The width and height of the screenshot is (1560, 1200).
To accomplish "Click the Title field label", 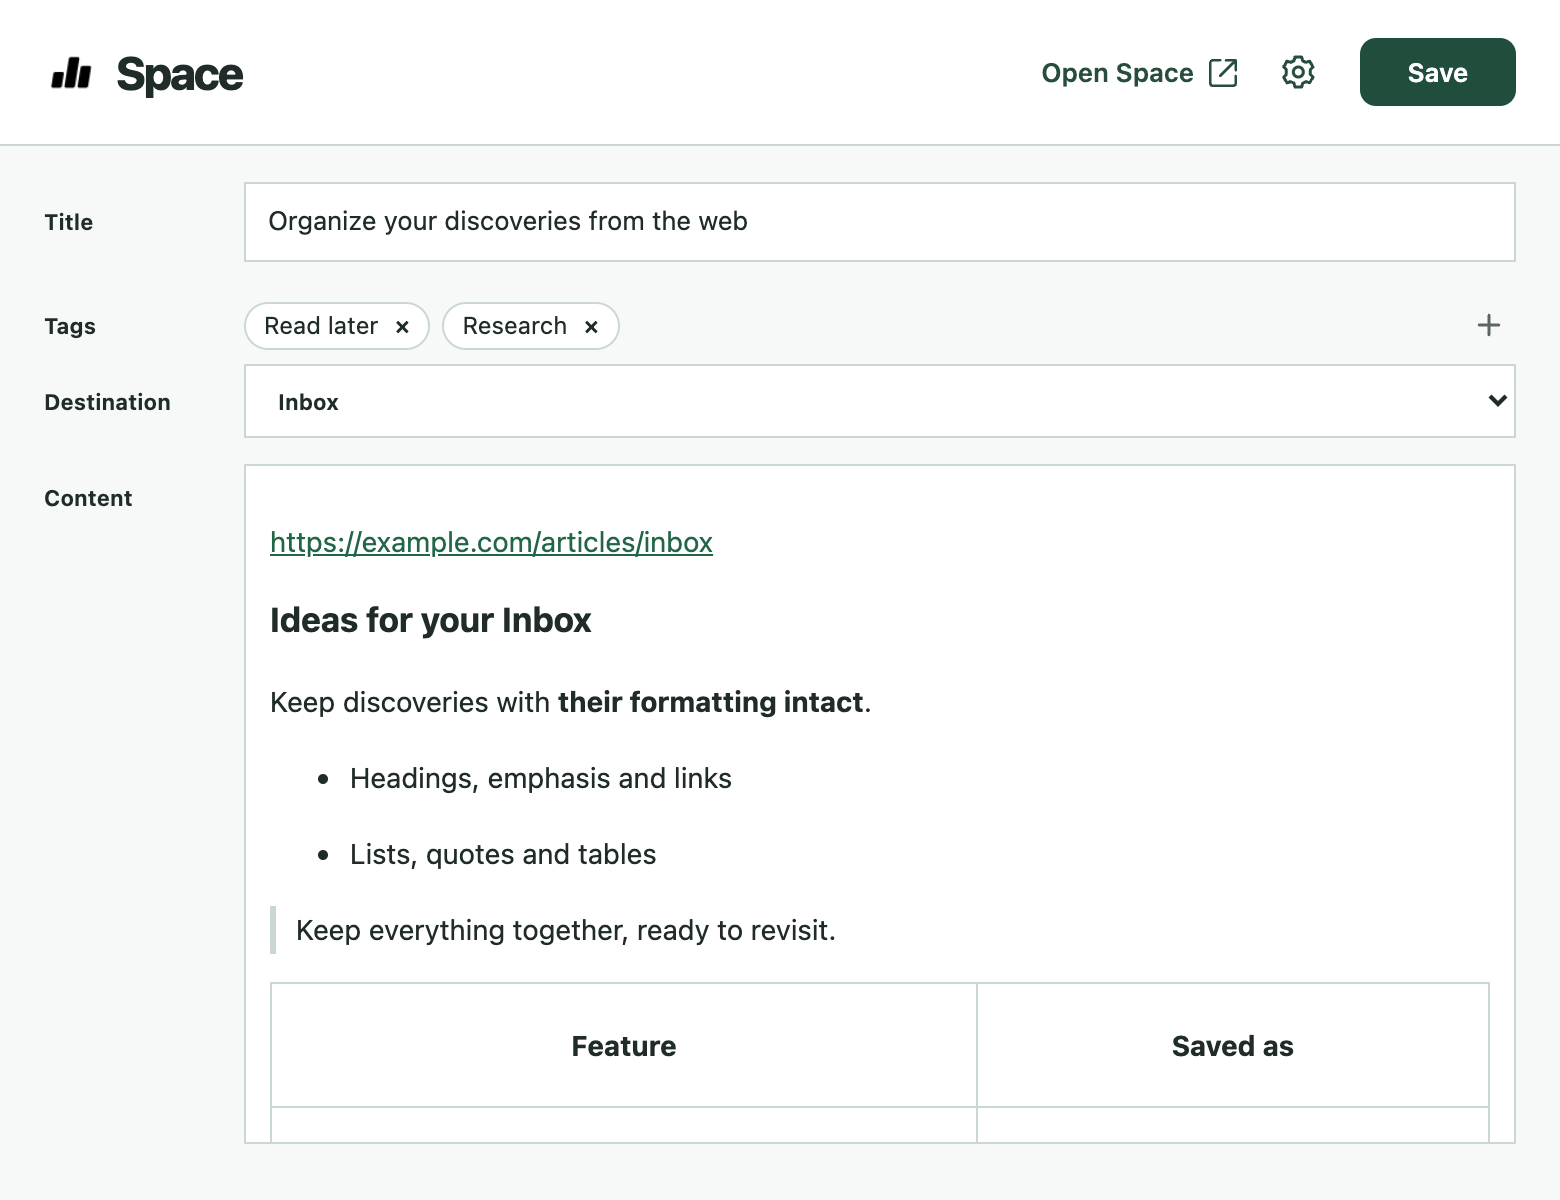I will 68,222.
